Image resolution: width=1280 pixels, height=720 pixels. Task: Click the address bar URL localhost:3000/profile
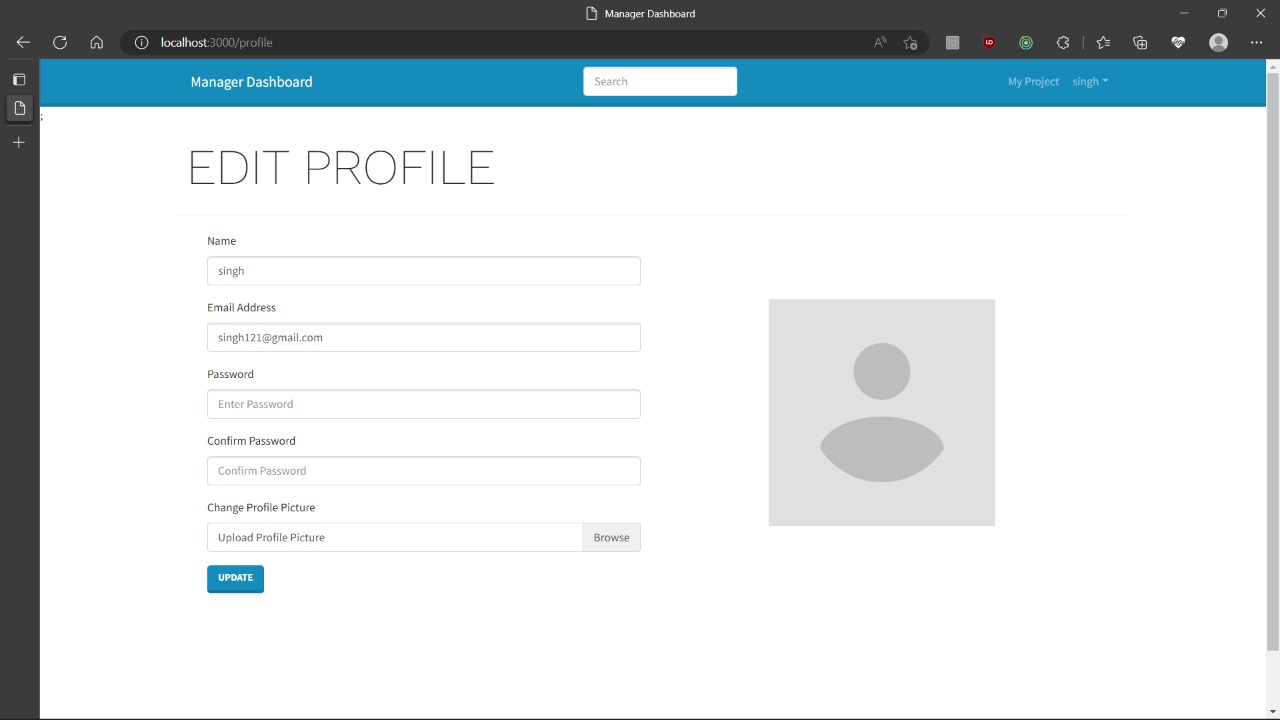[216, 42]
